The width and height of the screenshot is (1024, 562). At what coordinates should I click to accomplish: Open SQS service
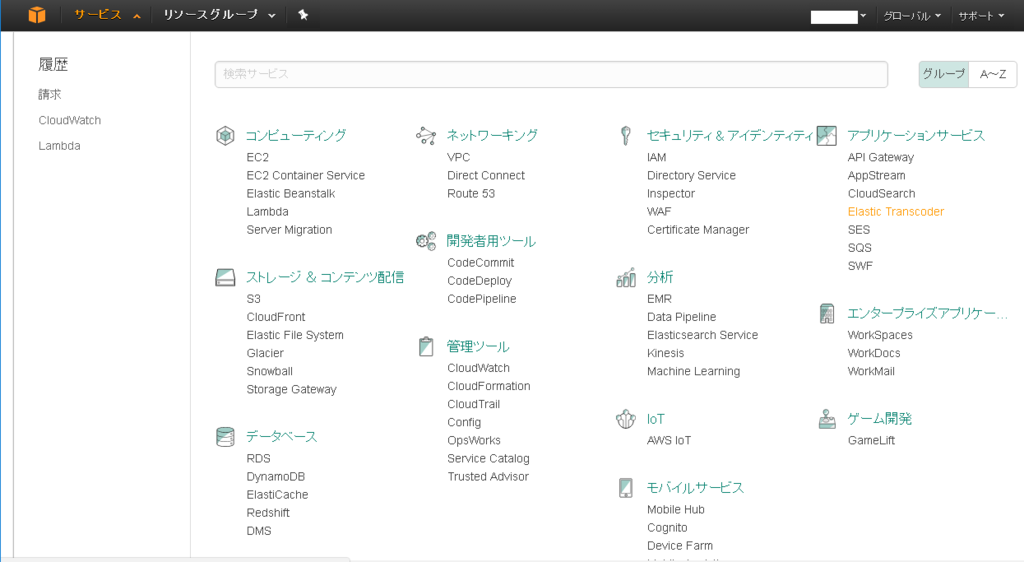[859, 248]
